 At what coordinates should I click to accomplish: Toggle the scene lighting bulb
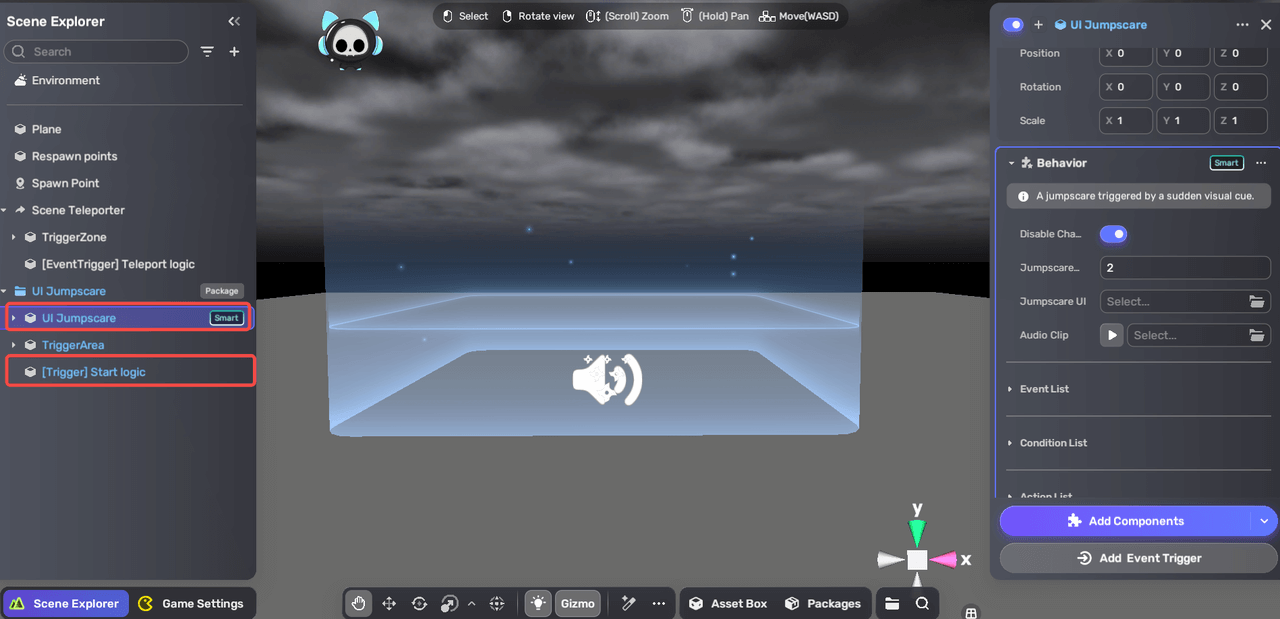tap(537, 603)
